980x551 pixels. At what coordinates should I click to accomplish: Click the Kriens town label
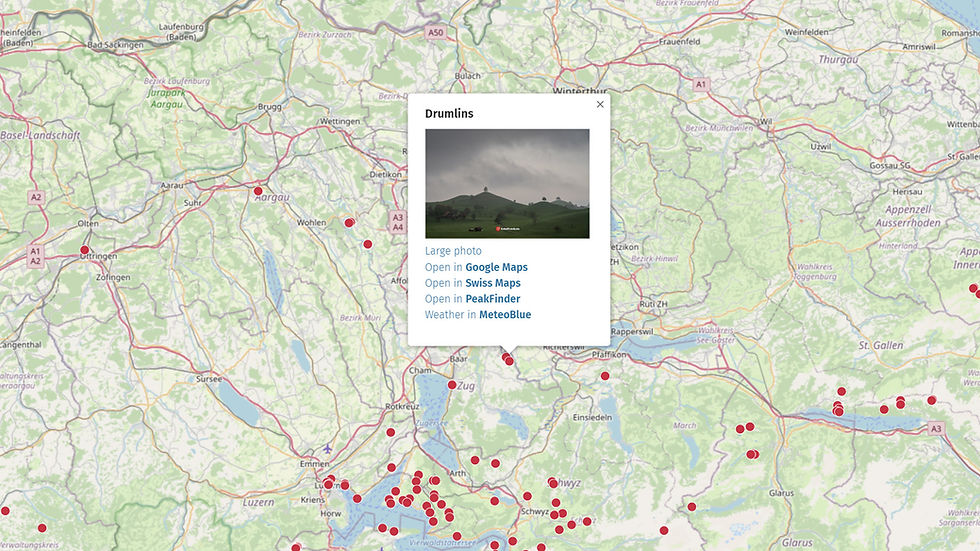point(312,499)
